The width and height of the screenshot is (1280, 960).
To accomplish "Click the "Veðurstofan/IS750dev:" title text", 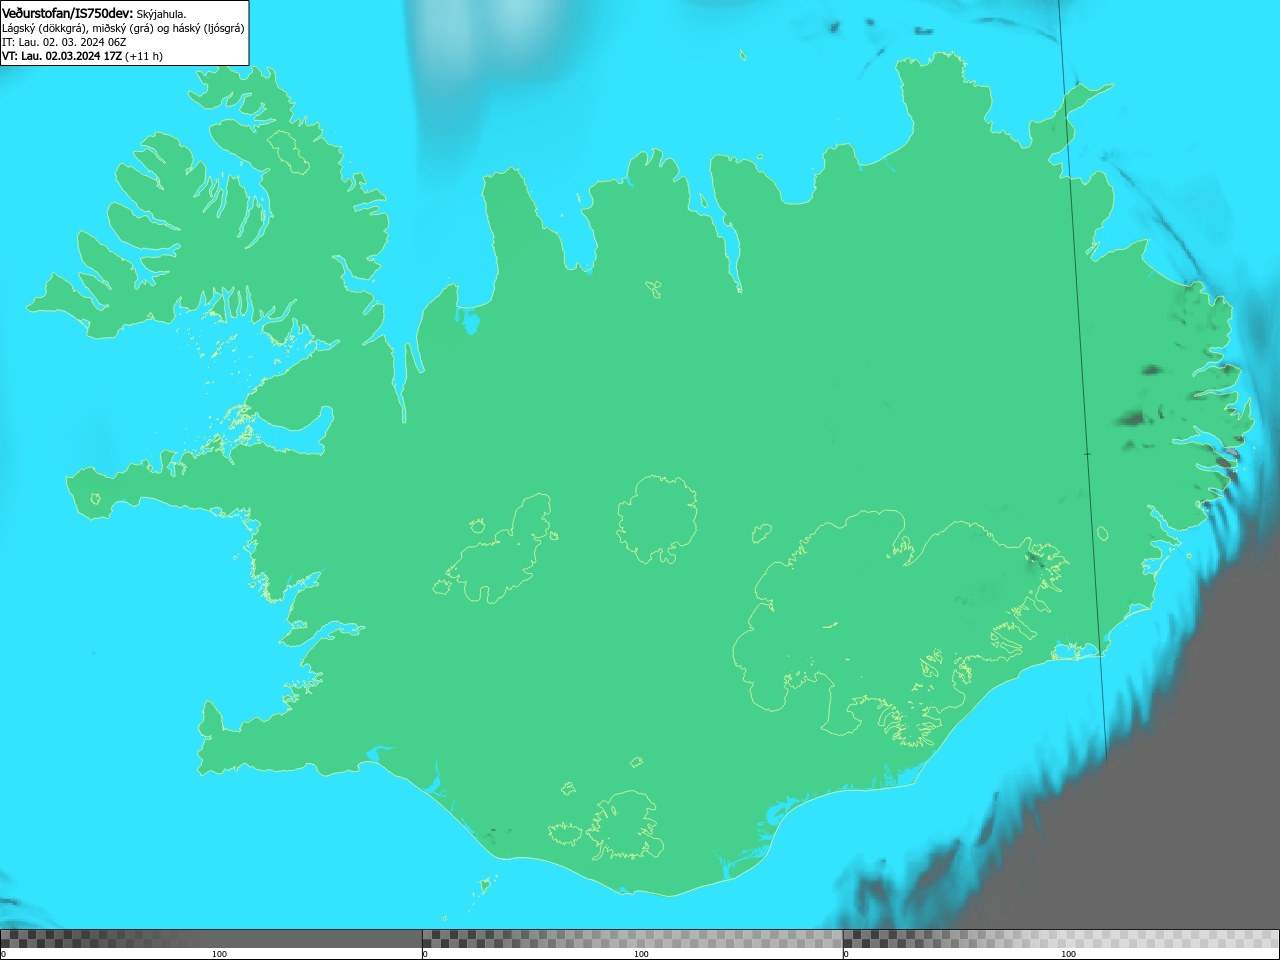I will click(x=68, y=13).
